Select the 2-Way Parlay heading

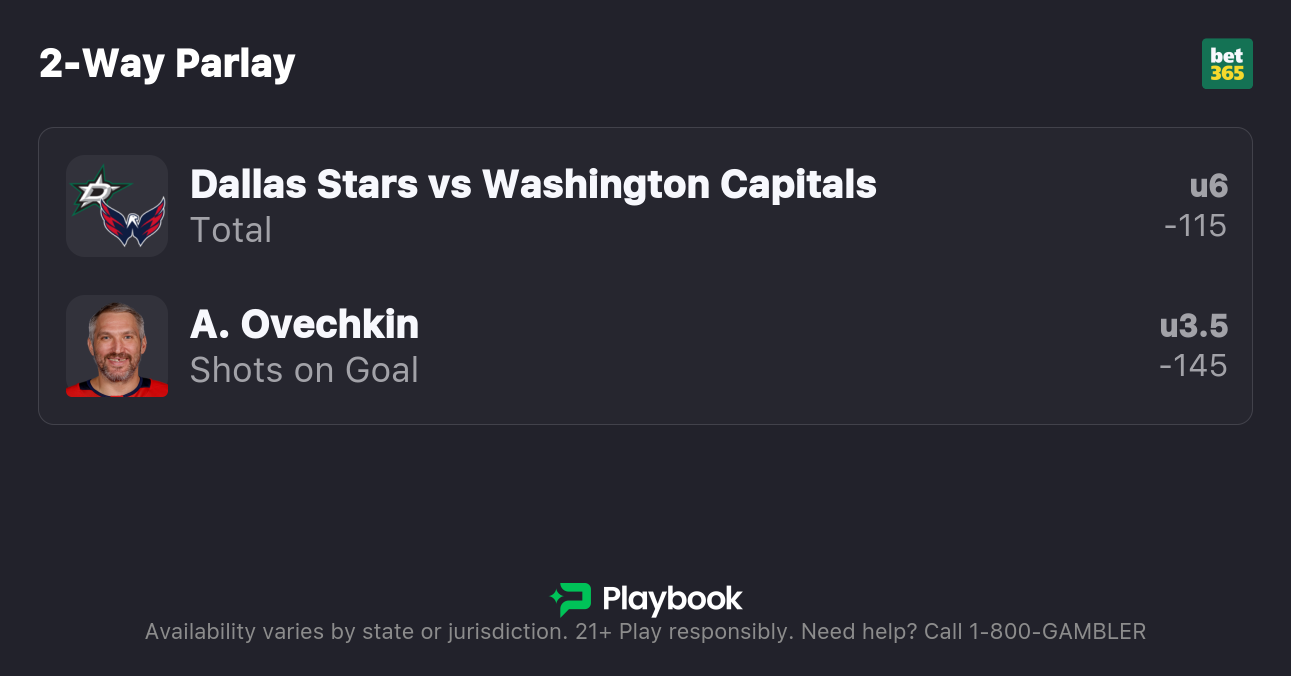(167, 64)
